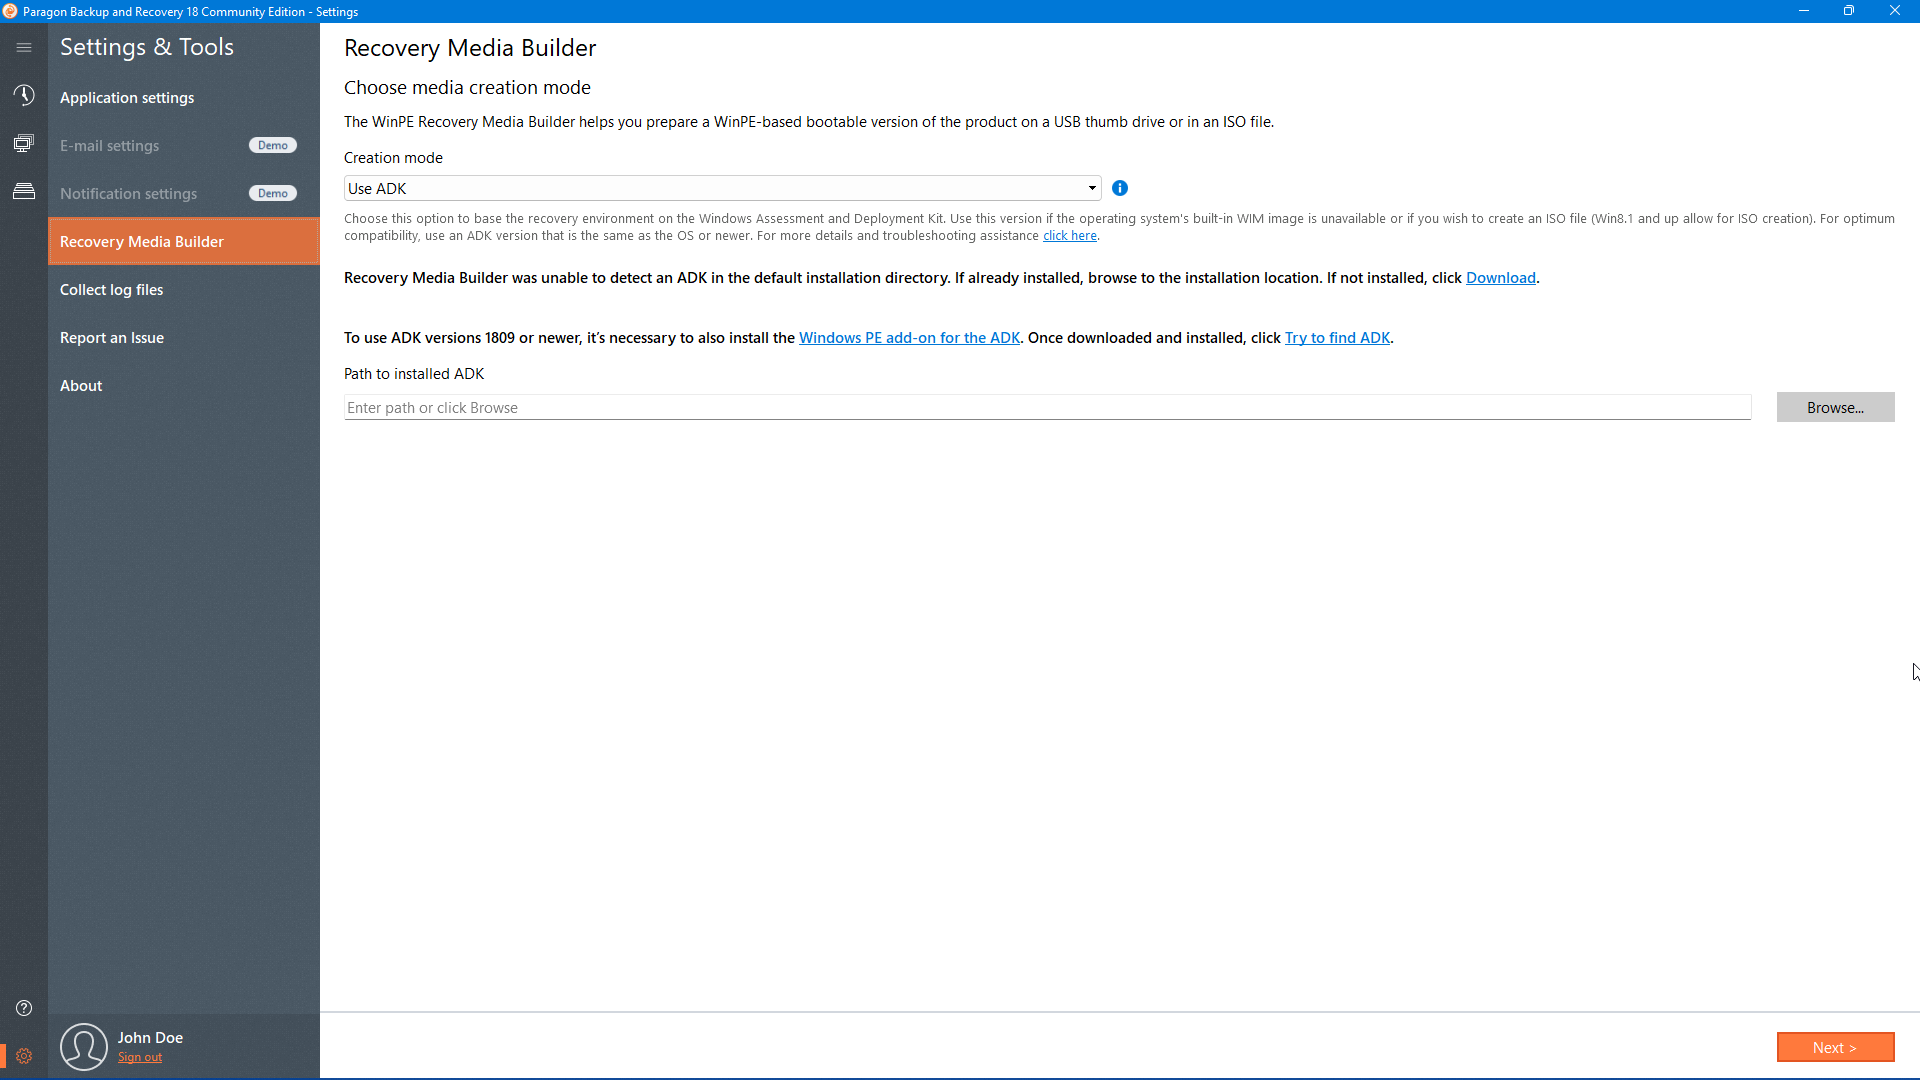
Task: Open the backup history clock icon
Action: pyautogui.click(x=24, y=95)
